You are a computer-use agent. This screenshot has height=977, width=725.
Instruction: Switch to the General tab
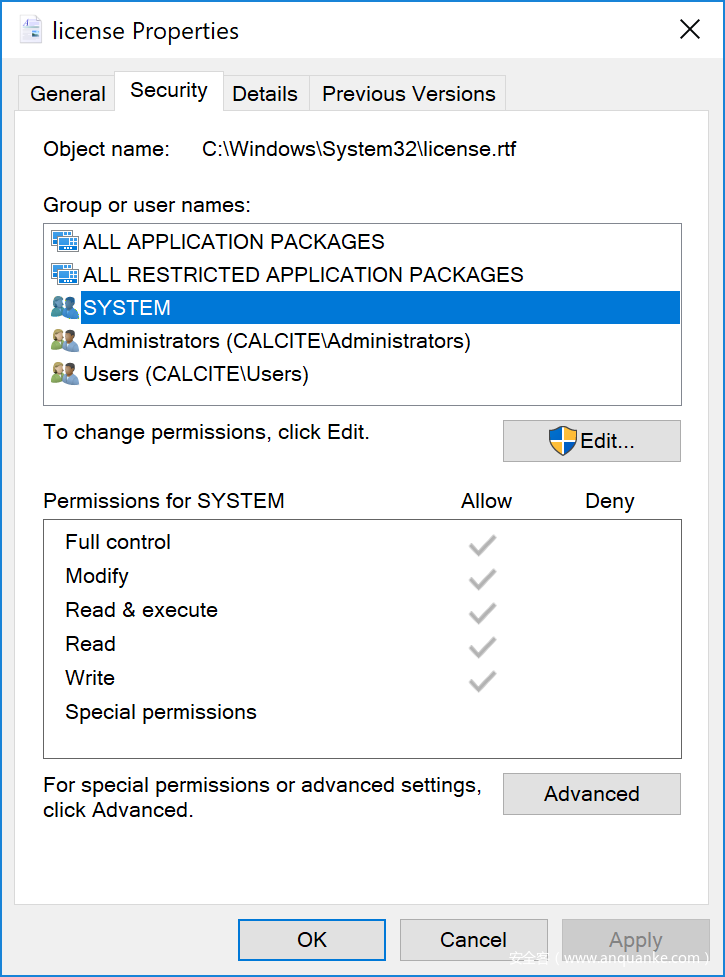tap(67, 94)
